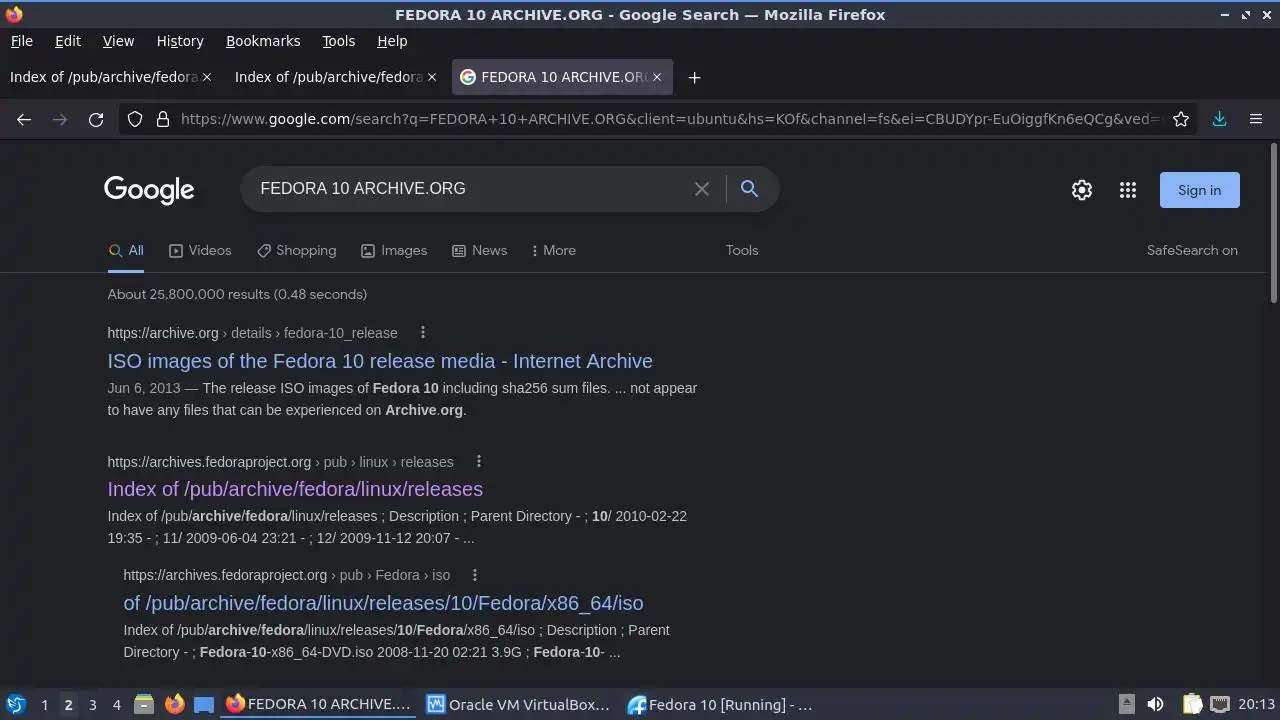Open options for archives.fedoraproject.org releases result

(x=478, y=461)
